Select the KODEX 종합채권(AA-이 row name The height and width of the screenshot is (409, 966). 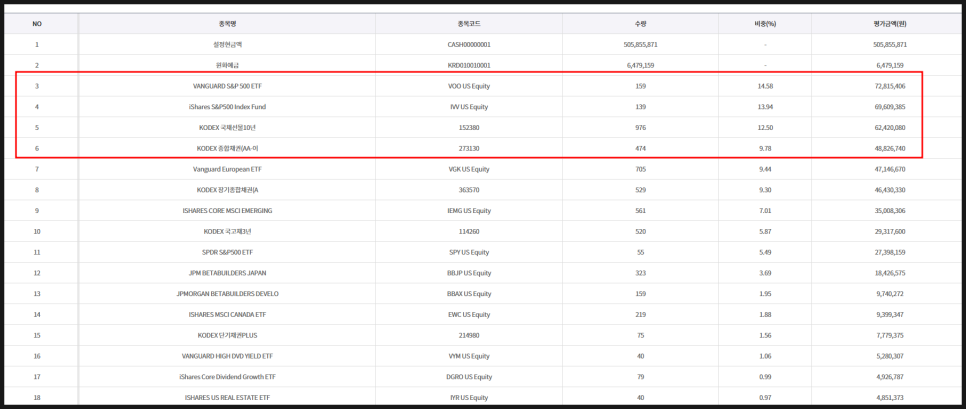coord(227,148)
